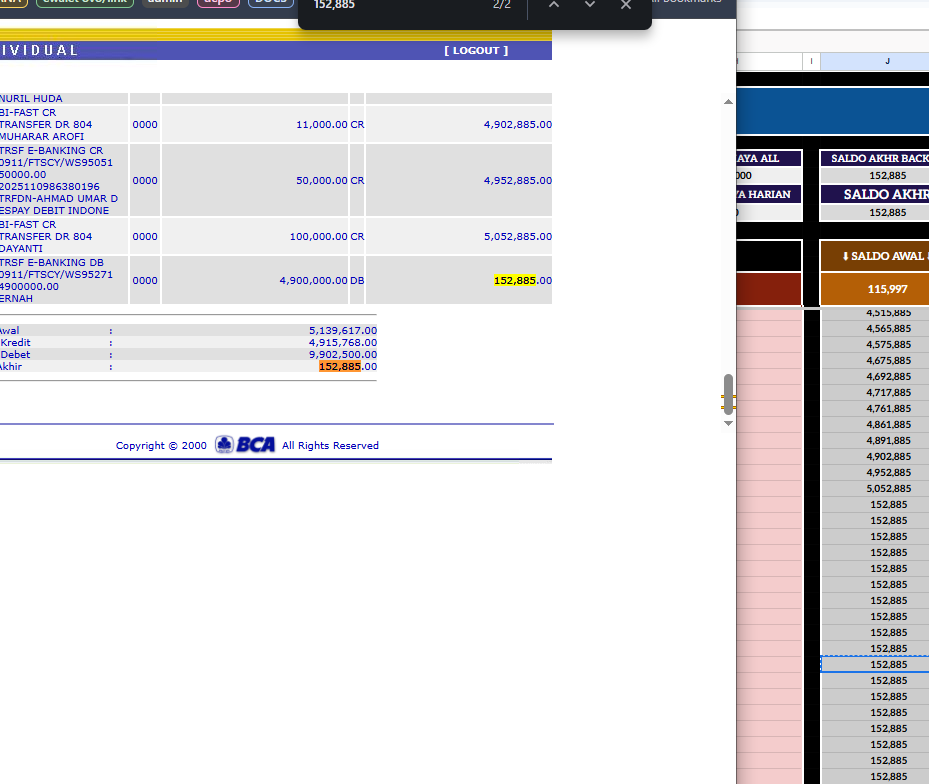Viewport: 929px width, 784px height.
Task: Click the scroll-down arrow of the bank page scrollbar
Action: coord(728,423)
